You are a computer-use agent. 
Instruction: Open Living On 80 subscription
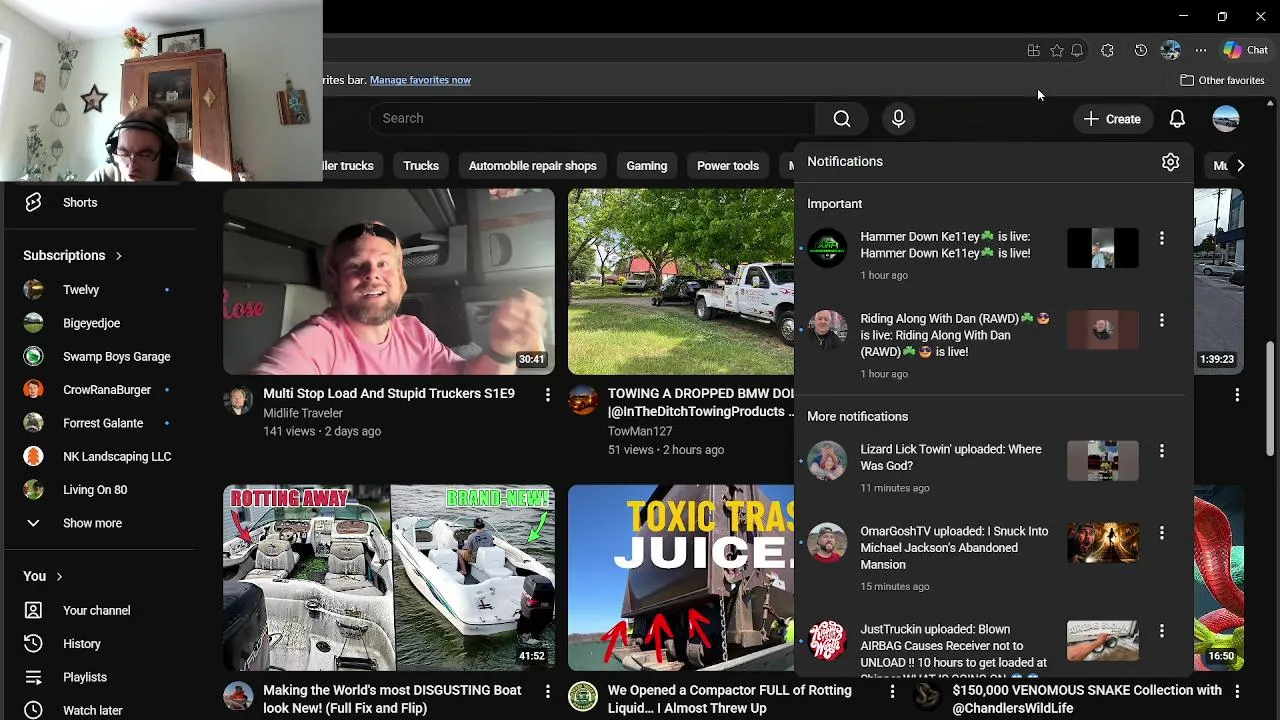(96, 490)
